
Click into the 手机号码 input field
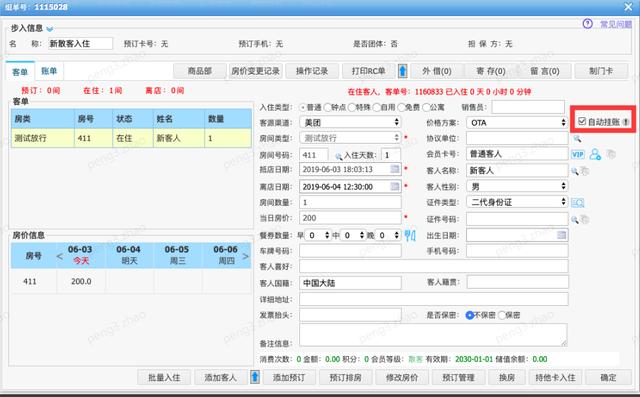(517, 251)
